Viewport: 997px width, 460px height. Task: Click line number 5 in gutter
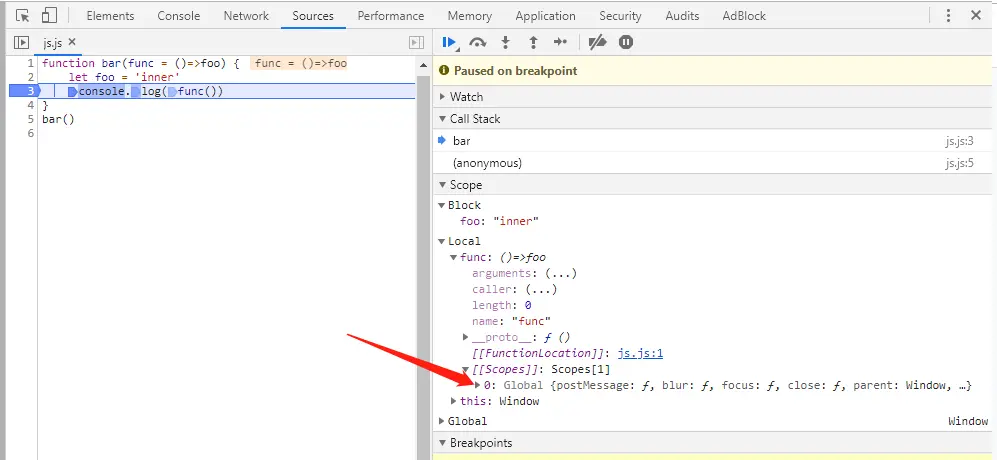click(30, 119)
